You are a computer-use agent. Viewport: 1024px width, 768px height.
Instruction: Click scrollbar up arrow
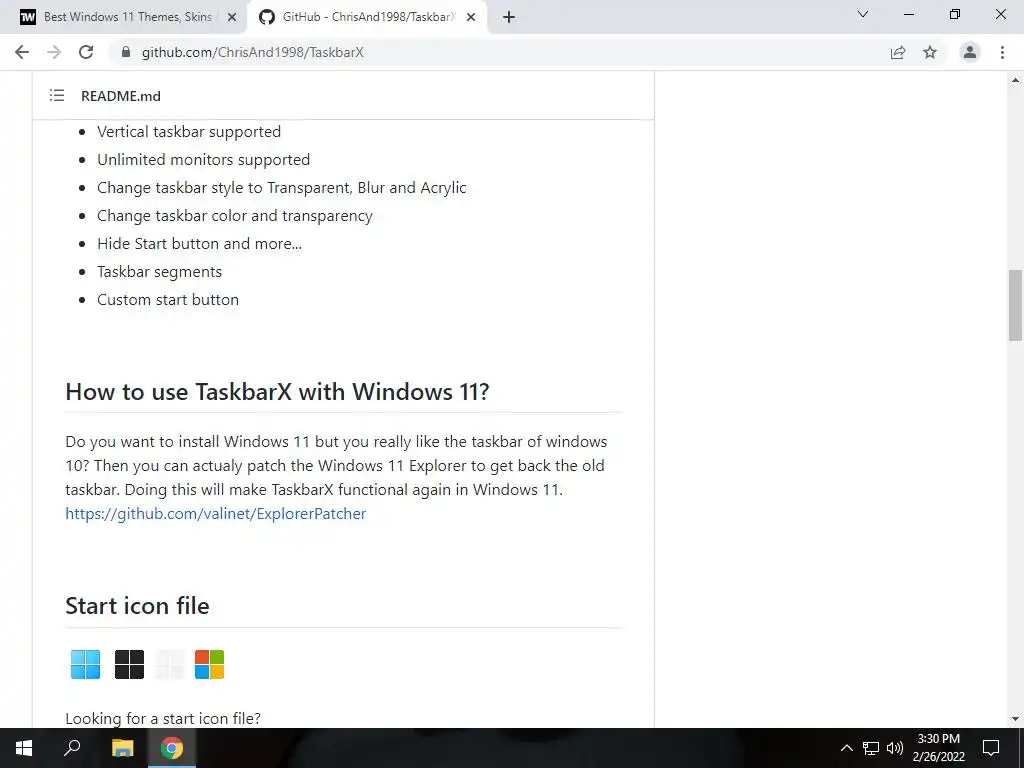(1015, 80)
